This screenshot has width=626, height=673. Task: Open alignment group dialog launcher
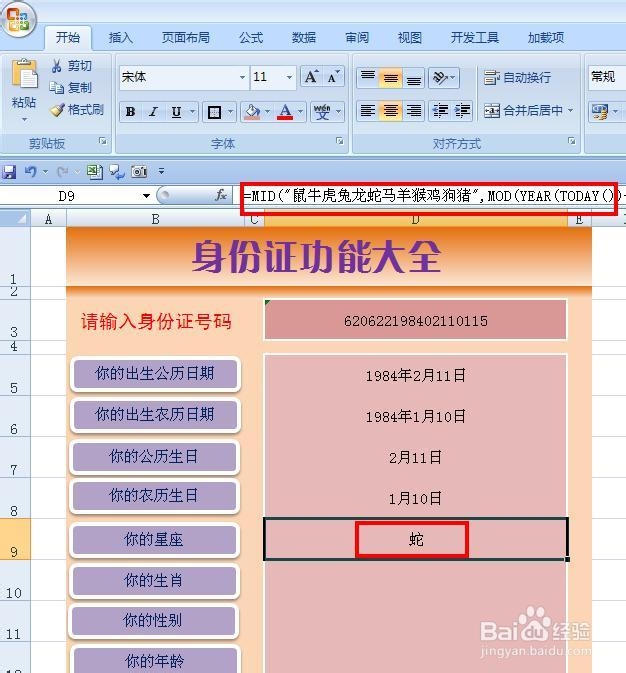click(x=571, y=141)
